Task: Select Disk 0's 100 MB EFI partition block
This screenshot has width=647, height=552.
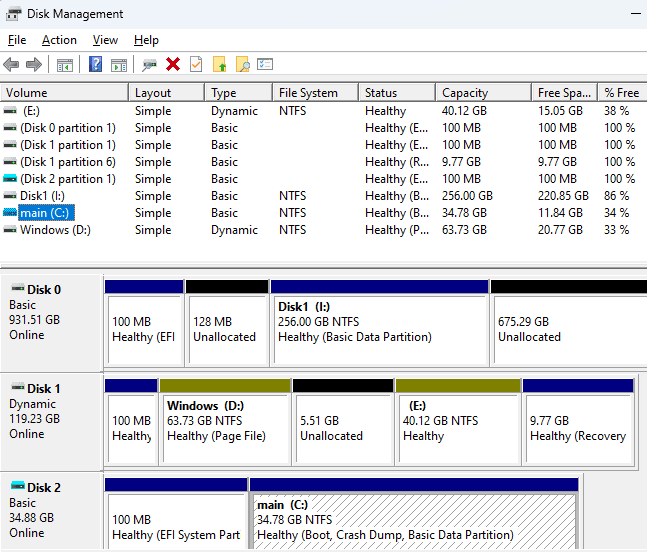Action: (144, 323)
